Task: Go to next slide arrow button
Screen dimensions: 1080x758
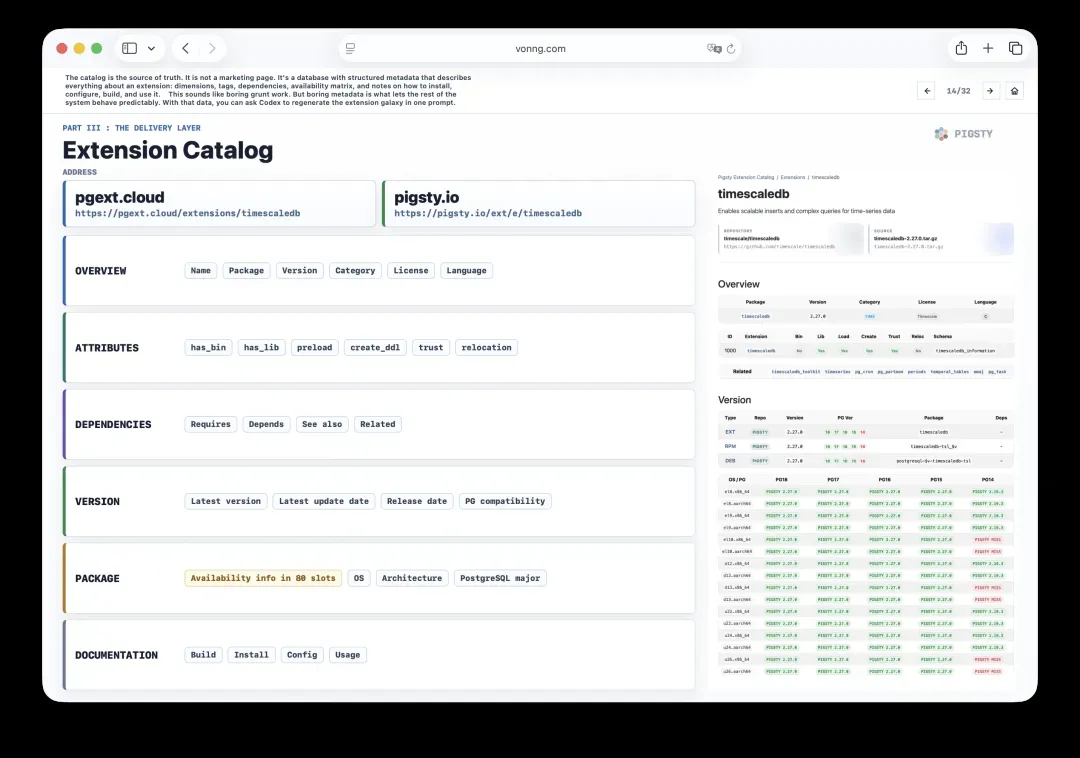Action: (x=990, y=91)
